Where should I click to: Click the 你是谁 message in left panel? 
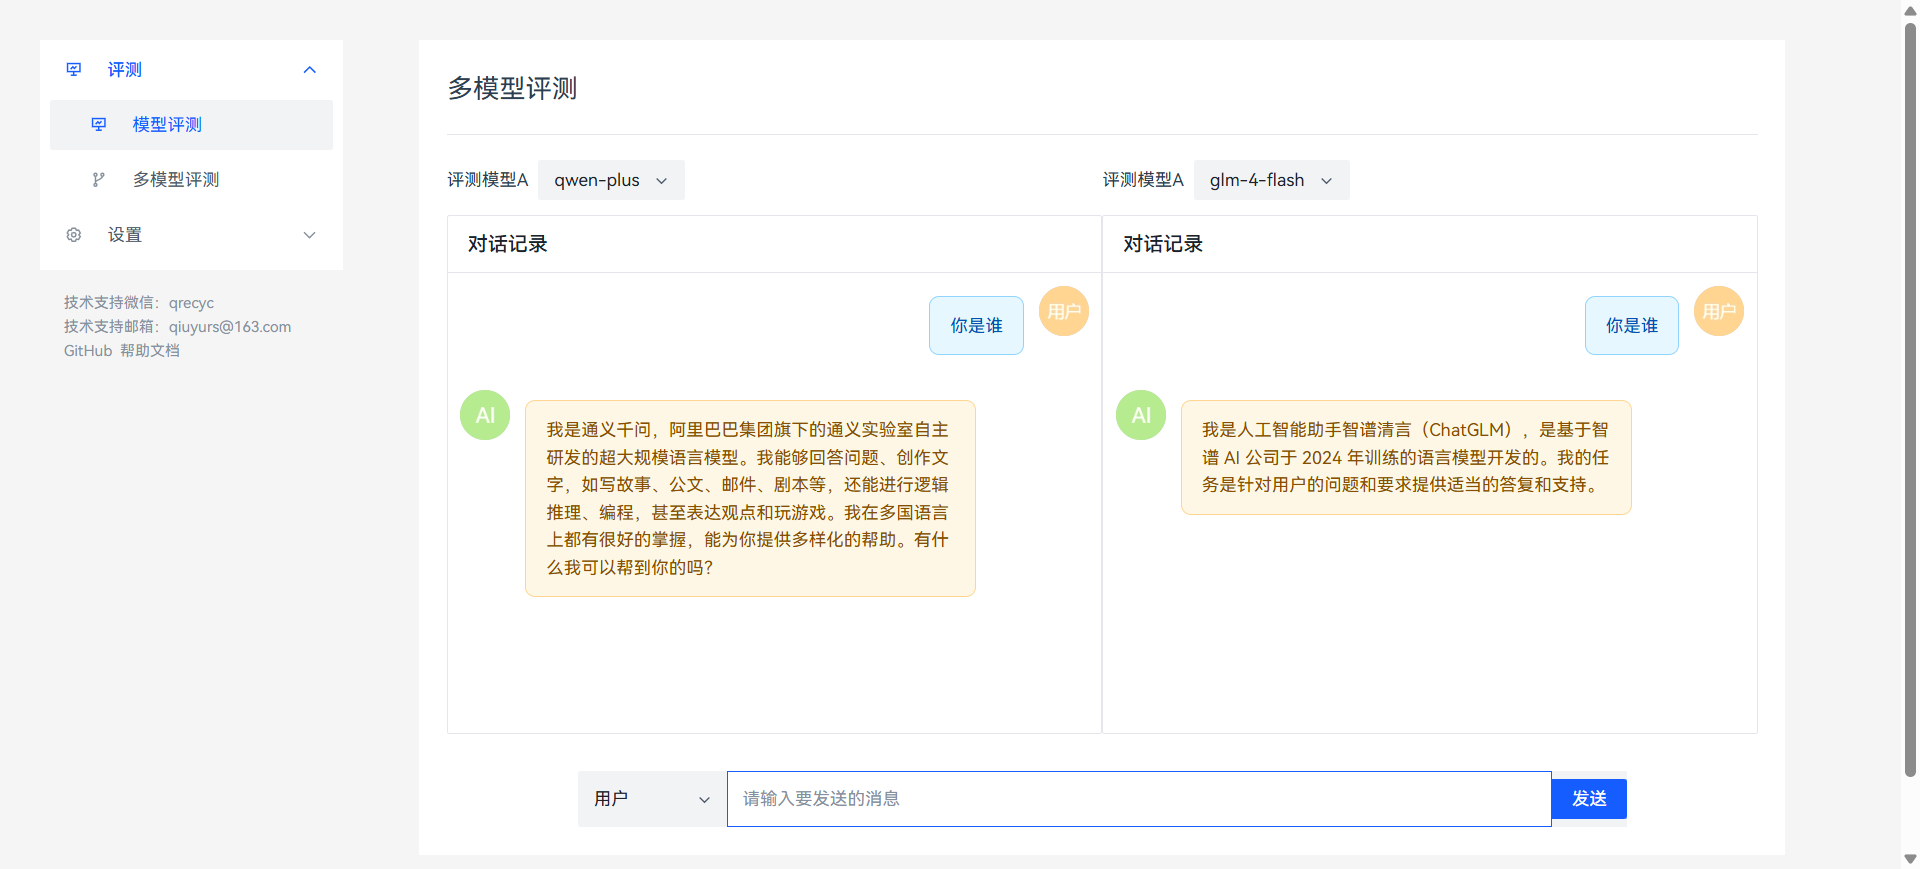tap(976, 325)
